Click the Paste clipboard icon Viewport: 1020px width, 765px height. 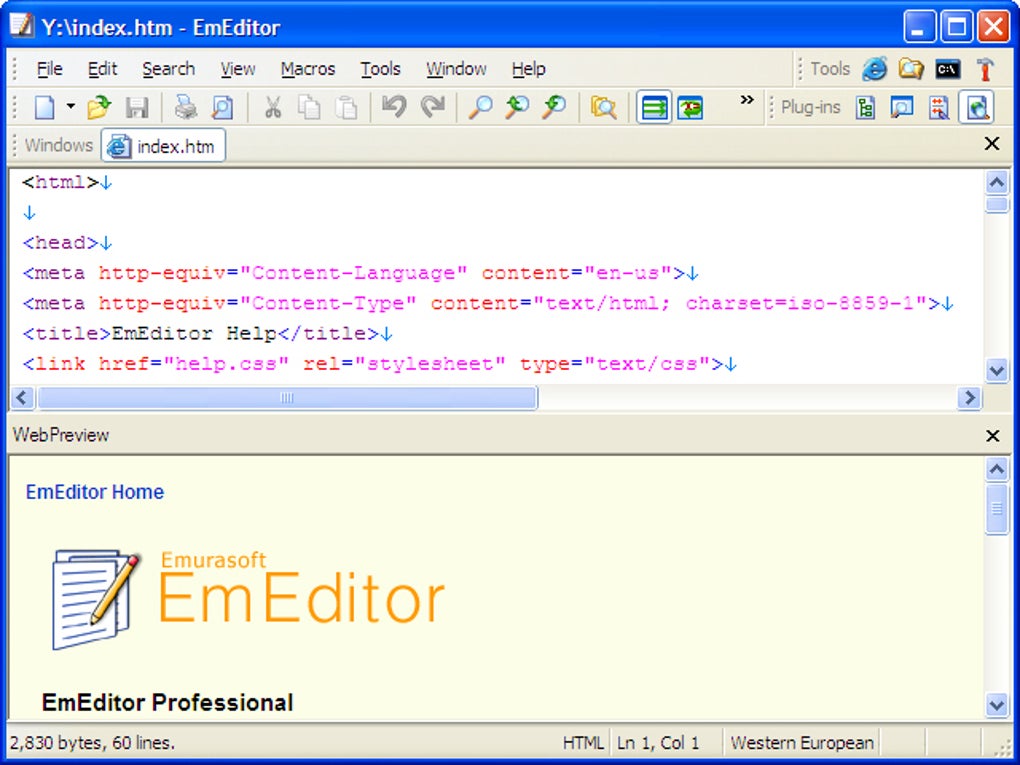(346, 107)
